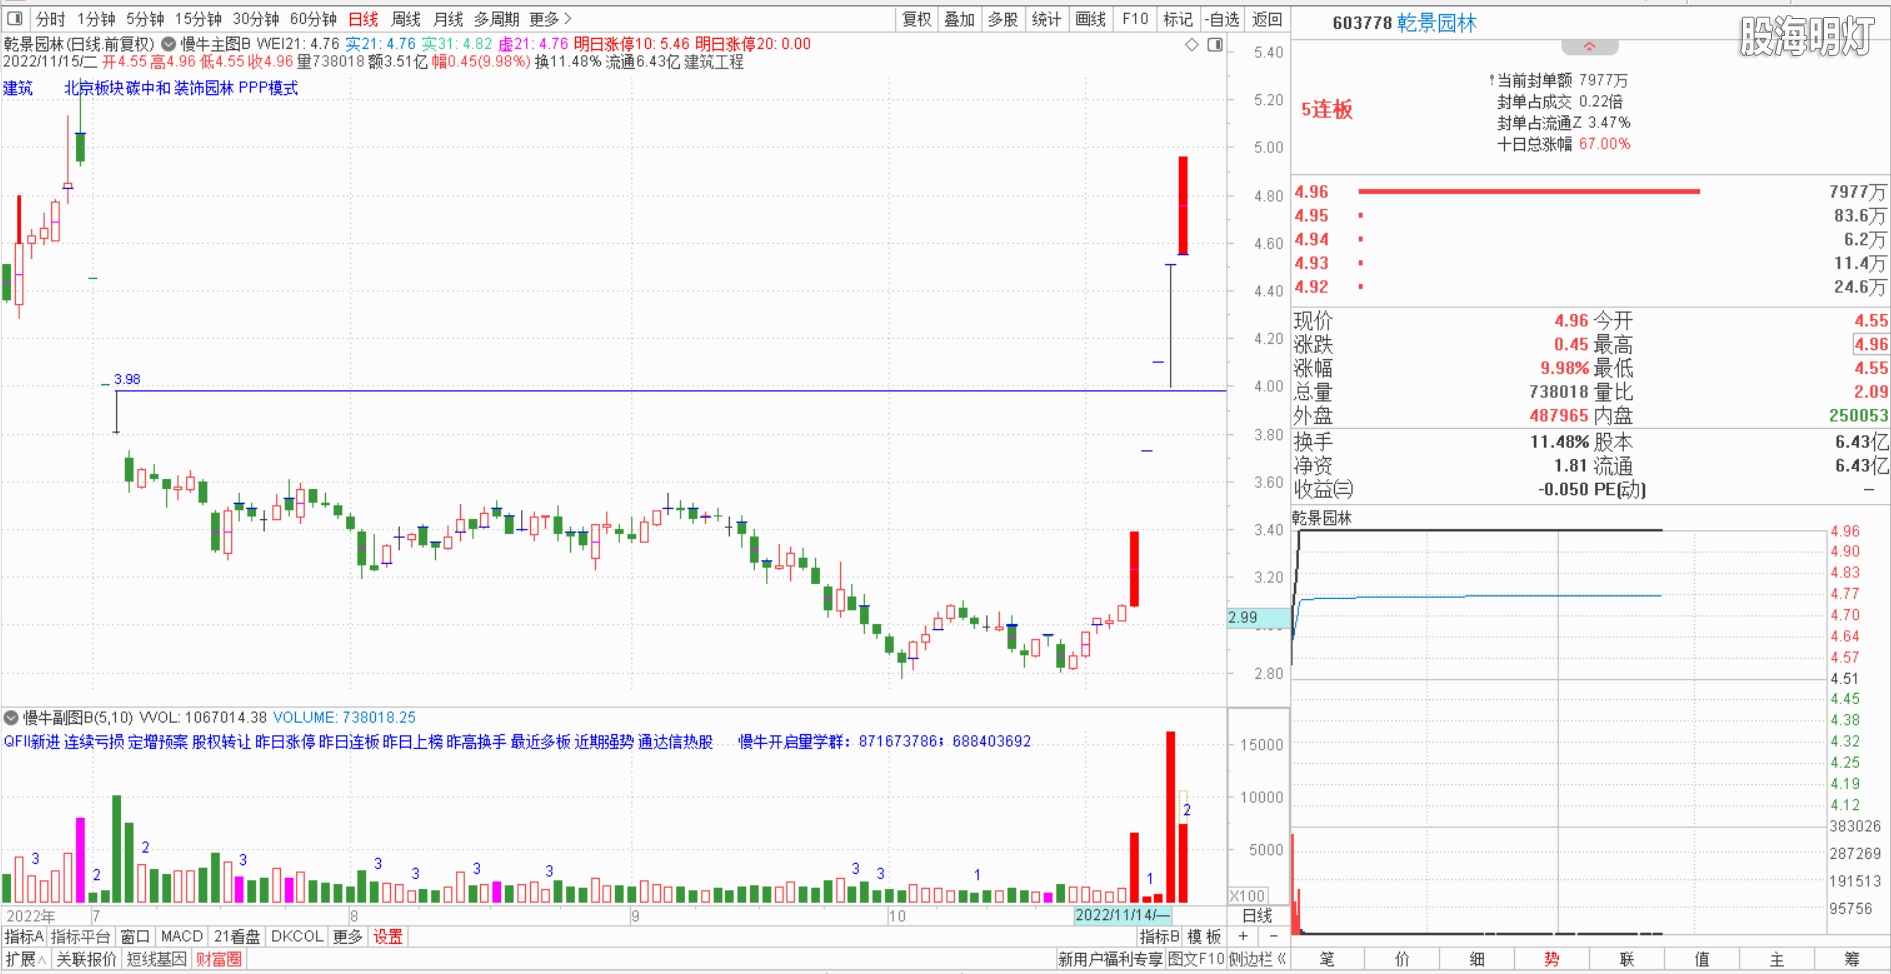Switch to the 周线 weekly chart tab
Image resolution: width=1891 pixels, height=974 pixels.
pos(406,19)
